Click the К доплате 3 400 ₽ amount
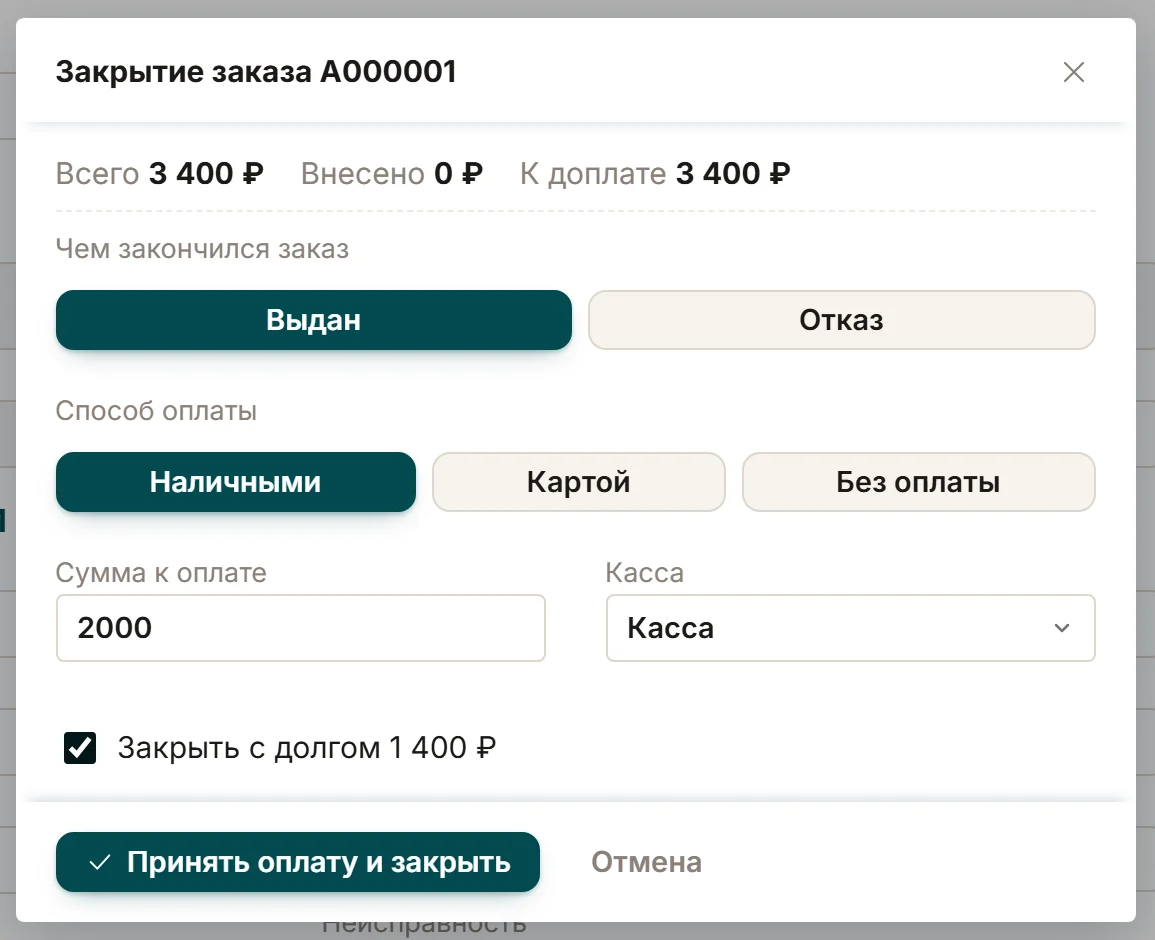The width and height of the screenshot is (1155, 940). [655, 174]
